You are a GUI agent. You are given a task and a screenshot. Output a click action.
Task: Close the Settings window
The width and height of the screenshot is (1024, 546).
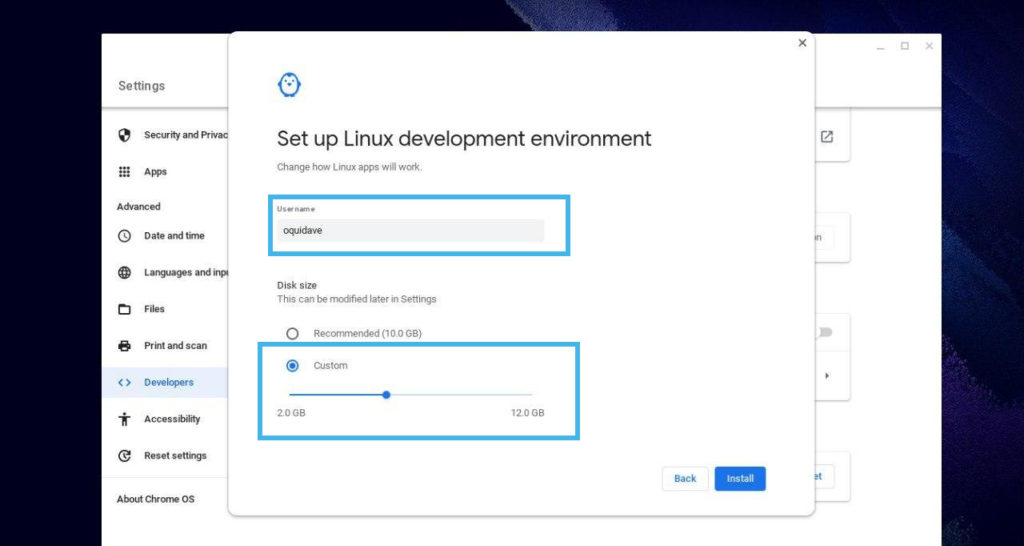[929, 46]
